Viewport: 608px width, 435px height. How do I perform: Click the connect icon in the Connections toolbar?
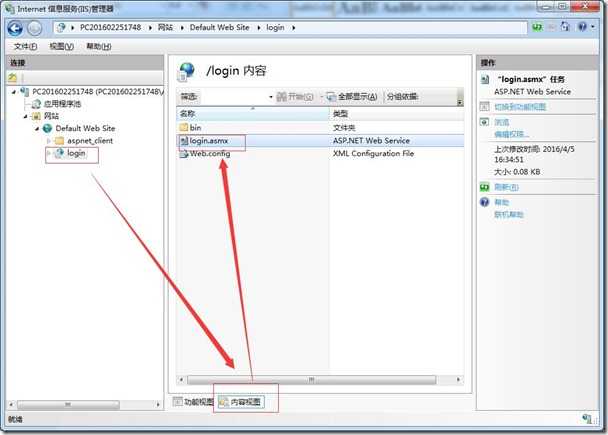click(13, 78)
